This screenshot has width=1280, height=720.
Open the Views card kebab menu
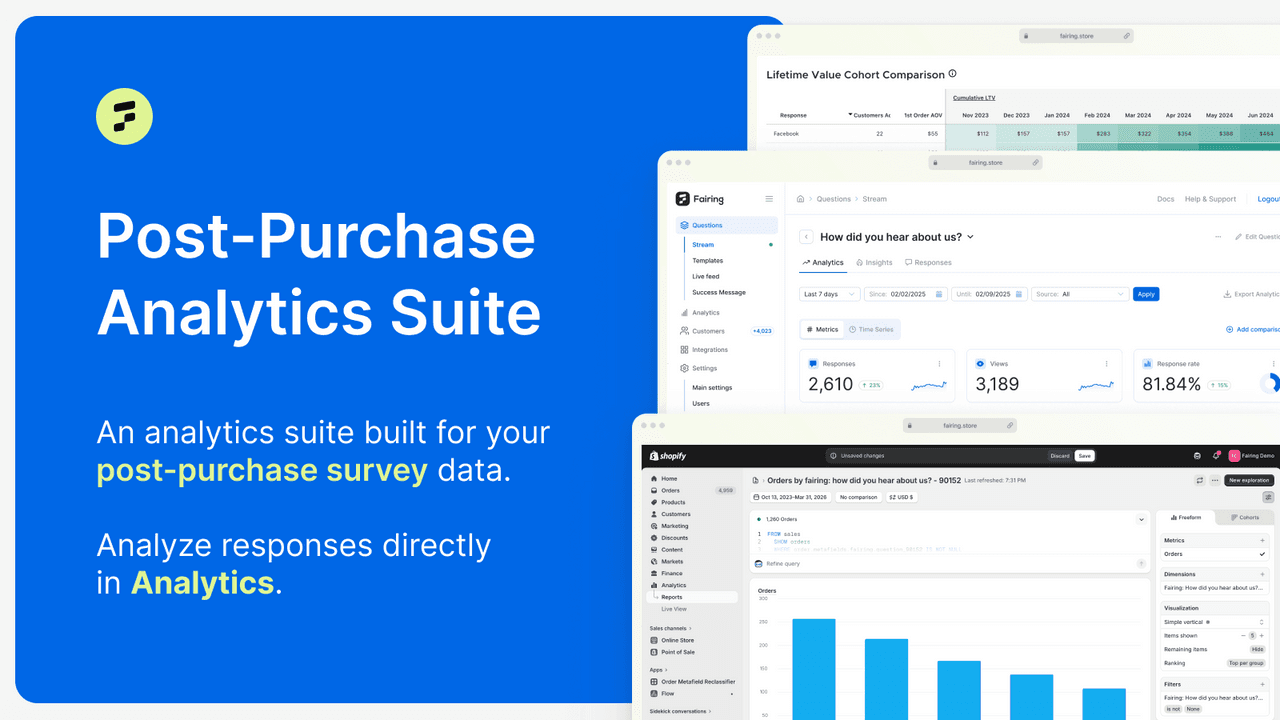pyautogui.click(x=1106, y=364)
